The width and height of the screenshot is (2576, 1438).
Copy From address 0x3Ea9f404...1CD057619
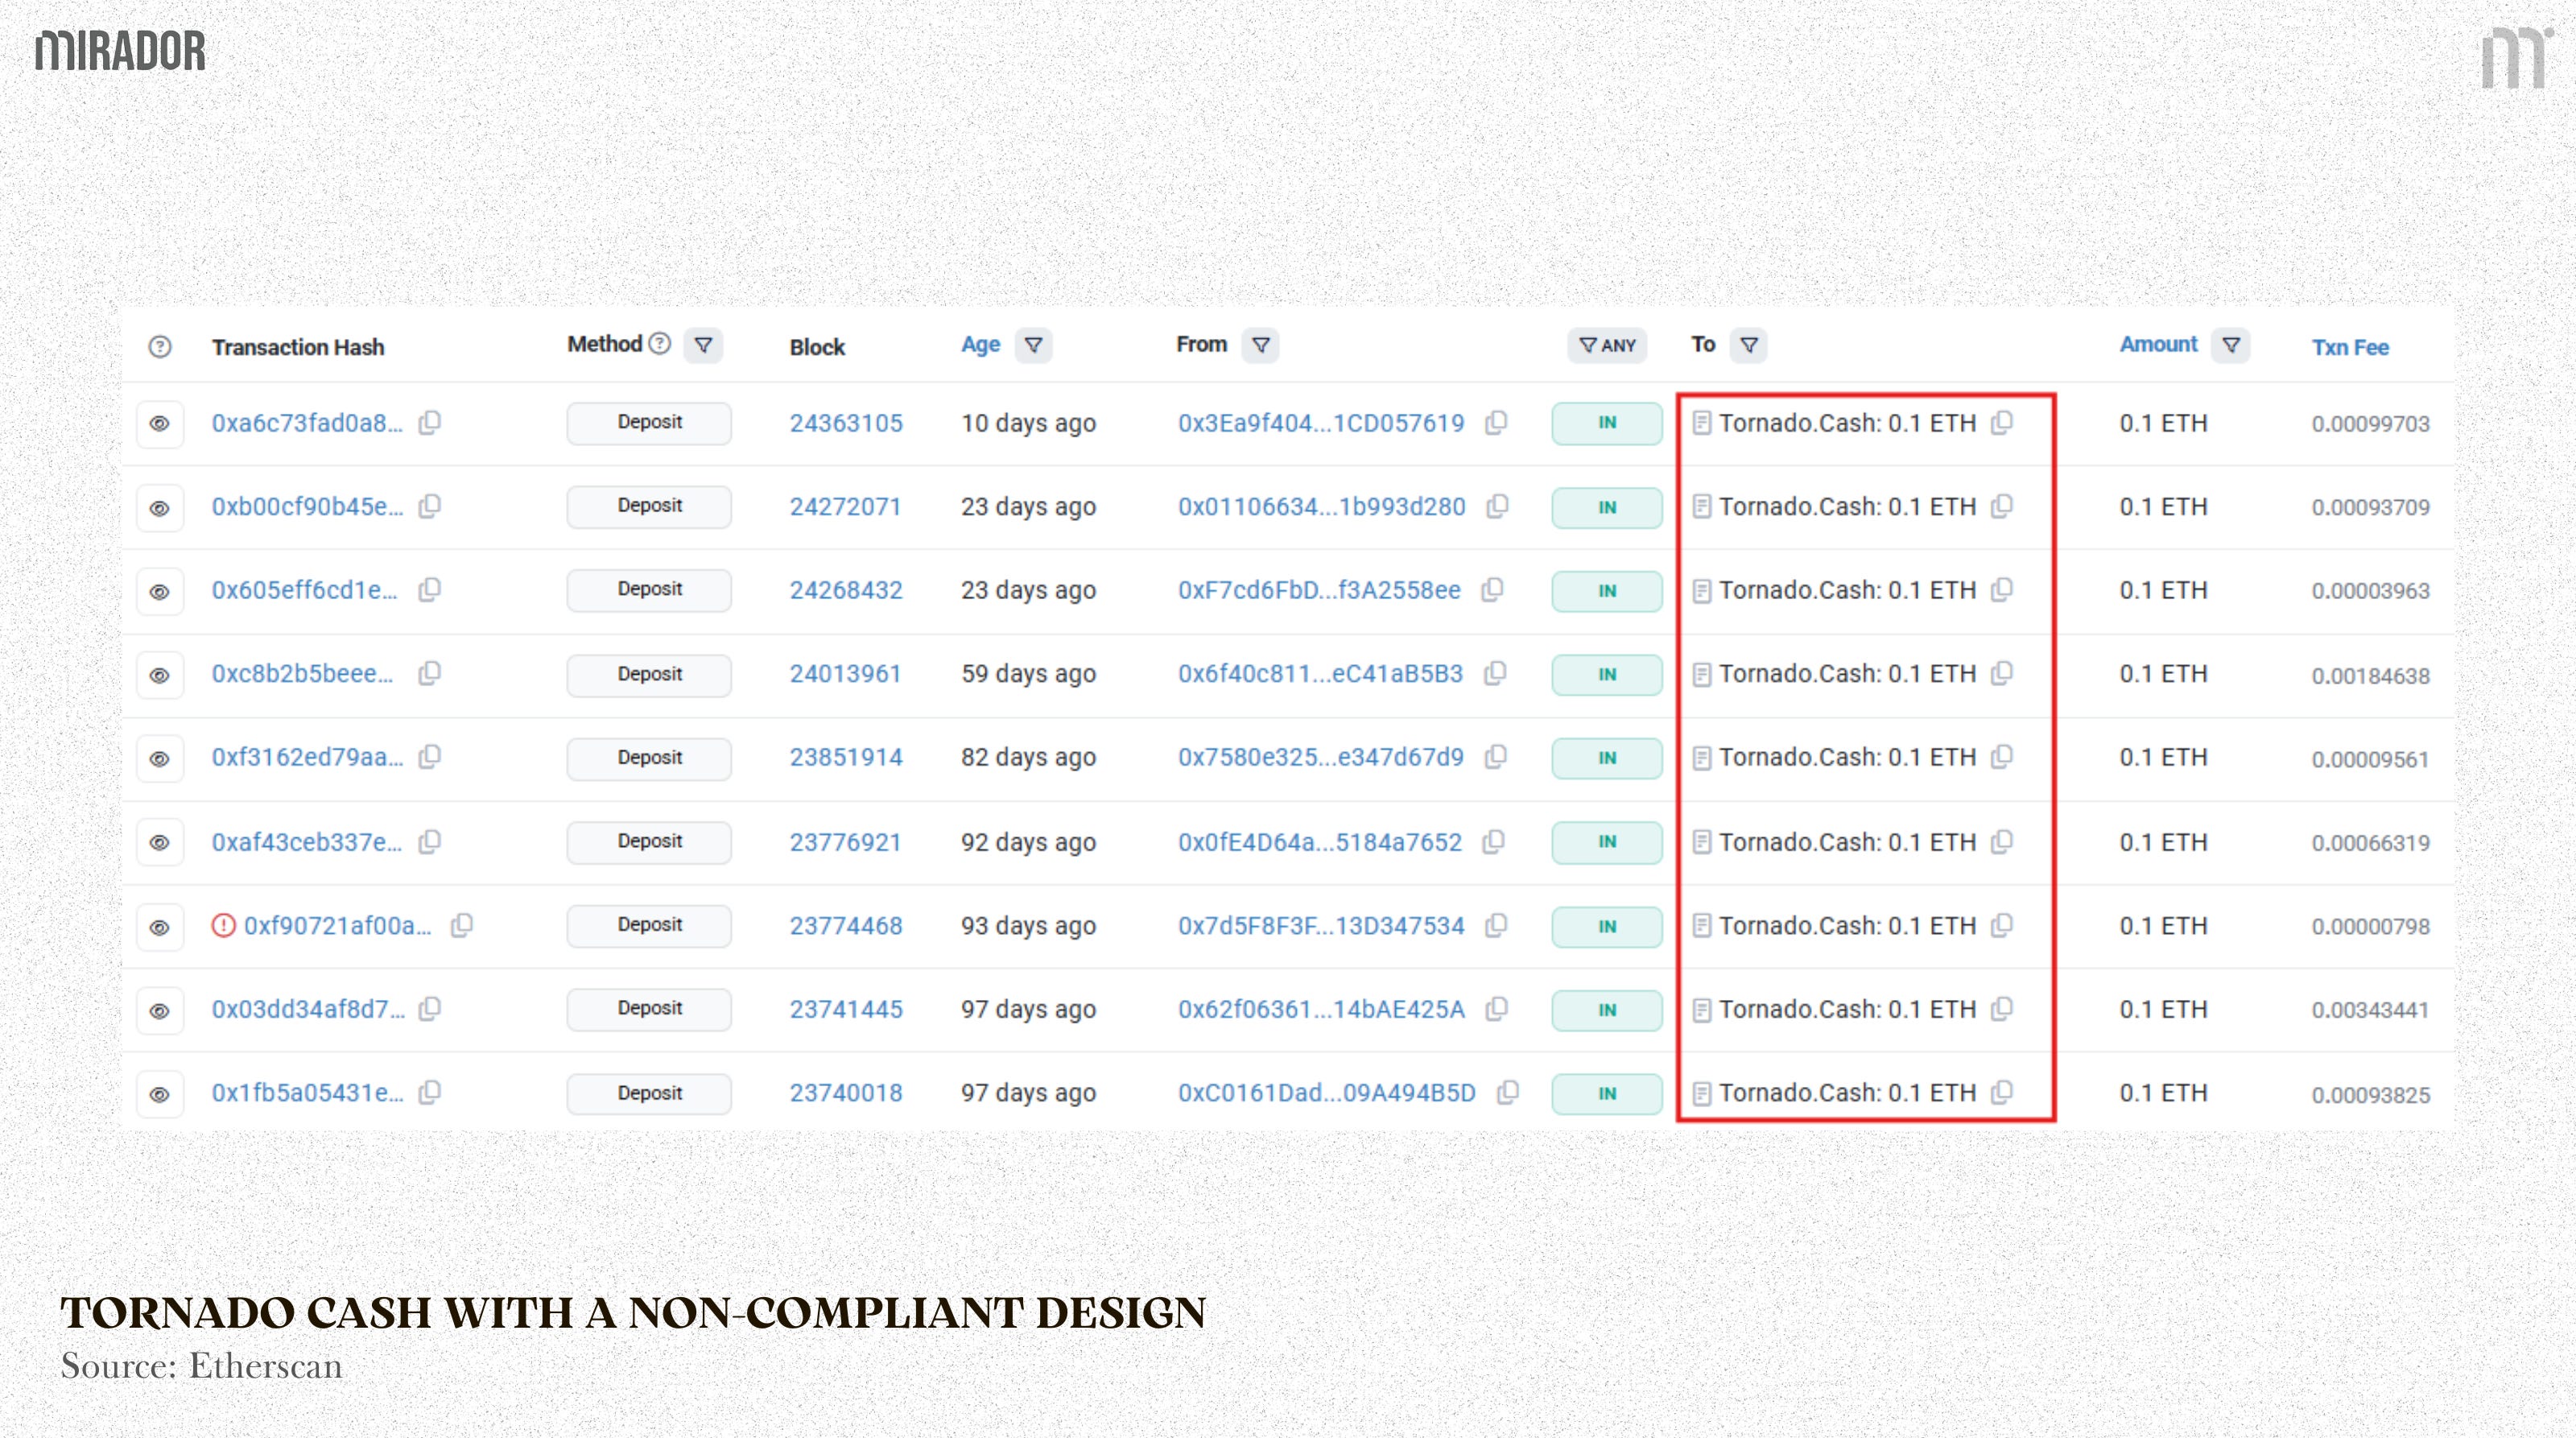1496,423
